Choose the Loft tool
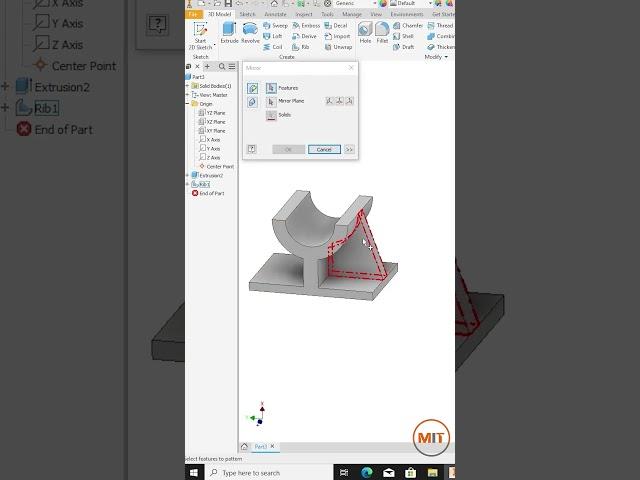This screenshot has height=480, width=640. pyautogui.click(x=273, y=36)
